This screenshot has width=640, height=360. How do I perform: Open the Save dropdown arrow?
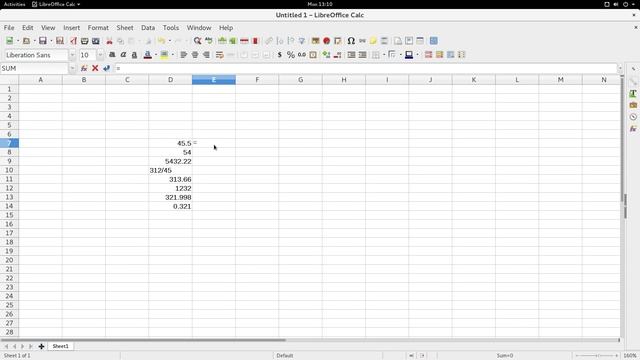51,41
